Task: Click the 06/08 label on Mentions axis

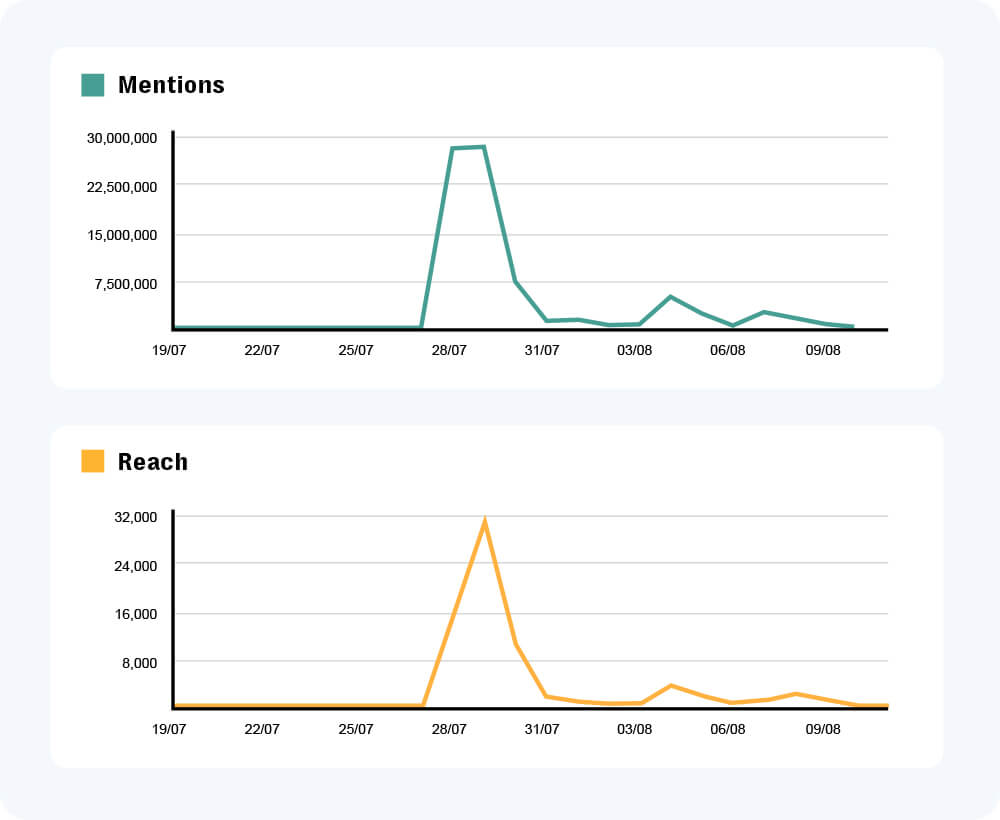Action: (729, 351)
